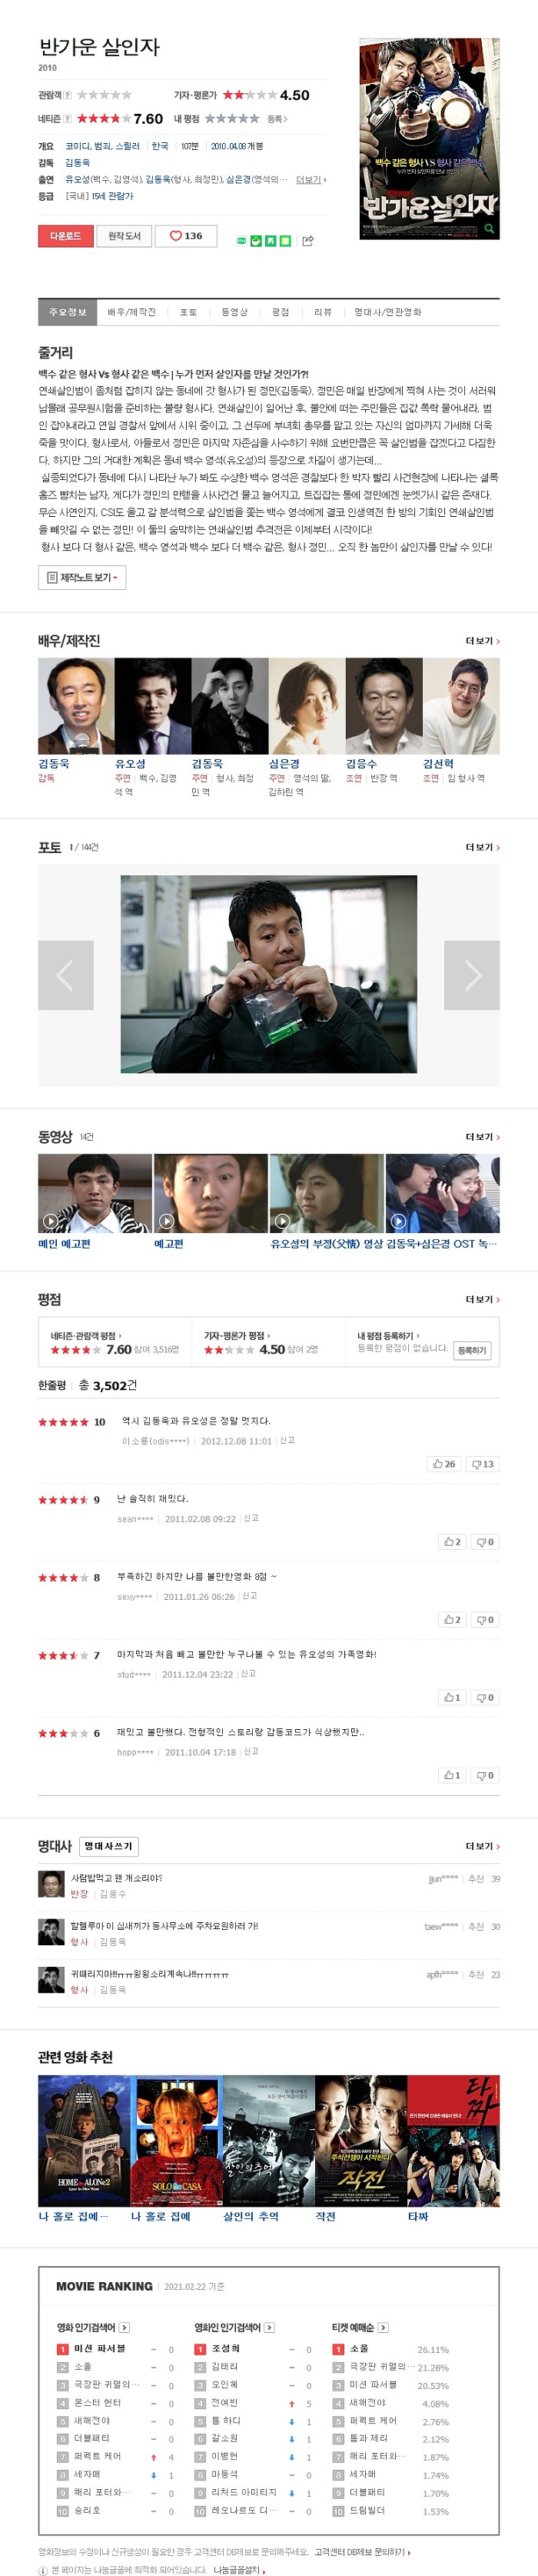Click the heart like icon showing 136
538x2576 pixels.
(185, 236)
